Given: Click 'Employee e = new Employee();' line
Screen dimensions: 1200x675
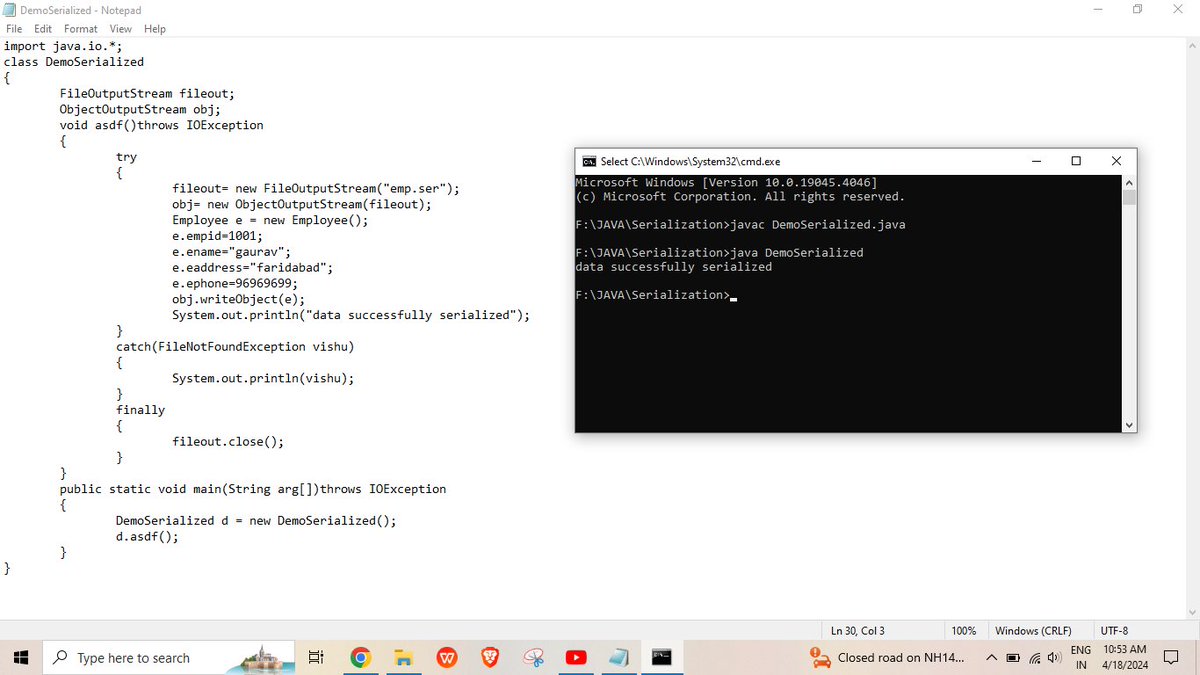Looking at the screenshot, I should pyautogui.click(x=270, y=220).
